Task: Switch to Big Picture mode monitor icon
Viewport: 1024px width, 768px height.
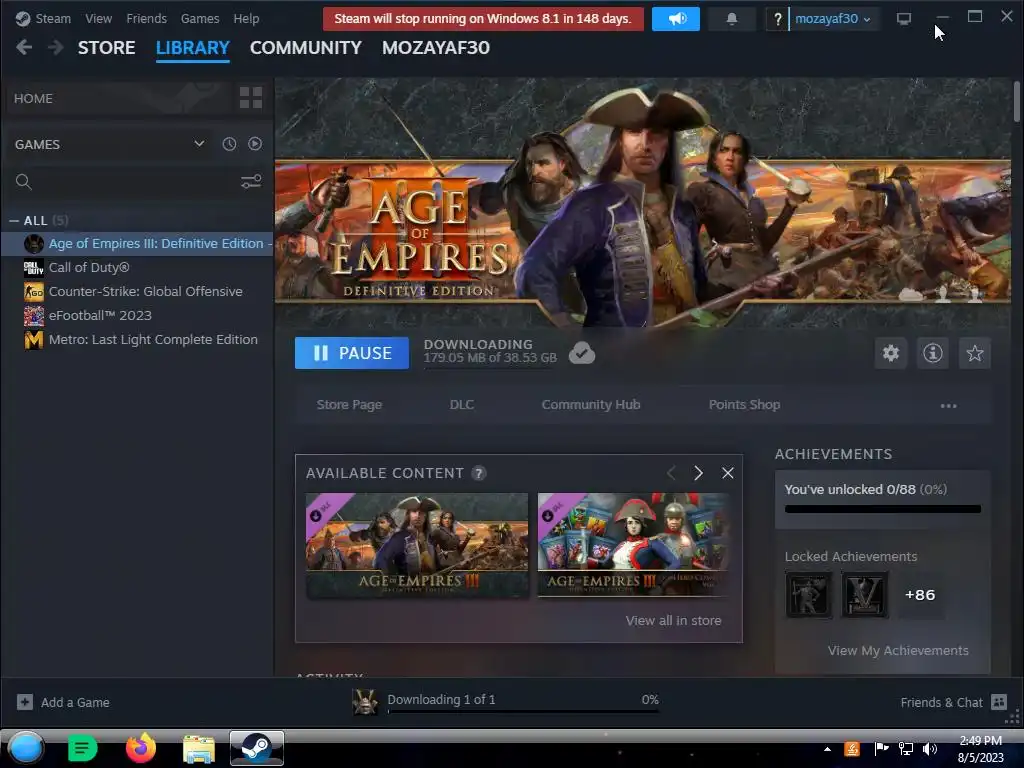Action: click(x=904, y=19)
